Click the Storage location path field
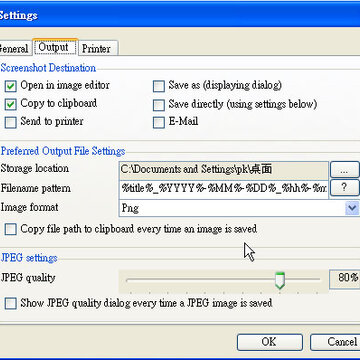Screen dimensions: 360x360 click(x=223, y=170)
